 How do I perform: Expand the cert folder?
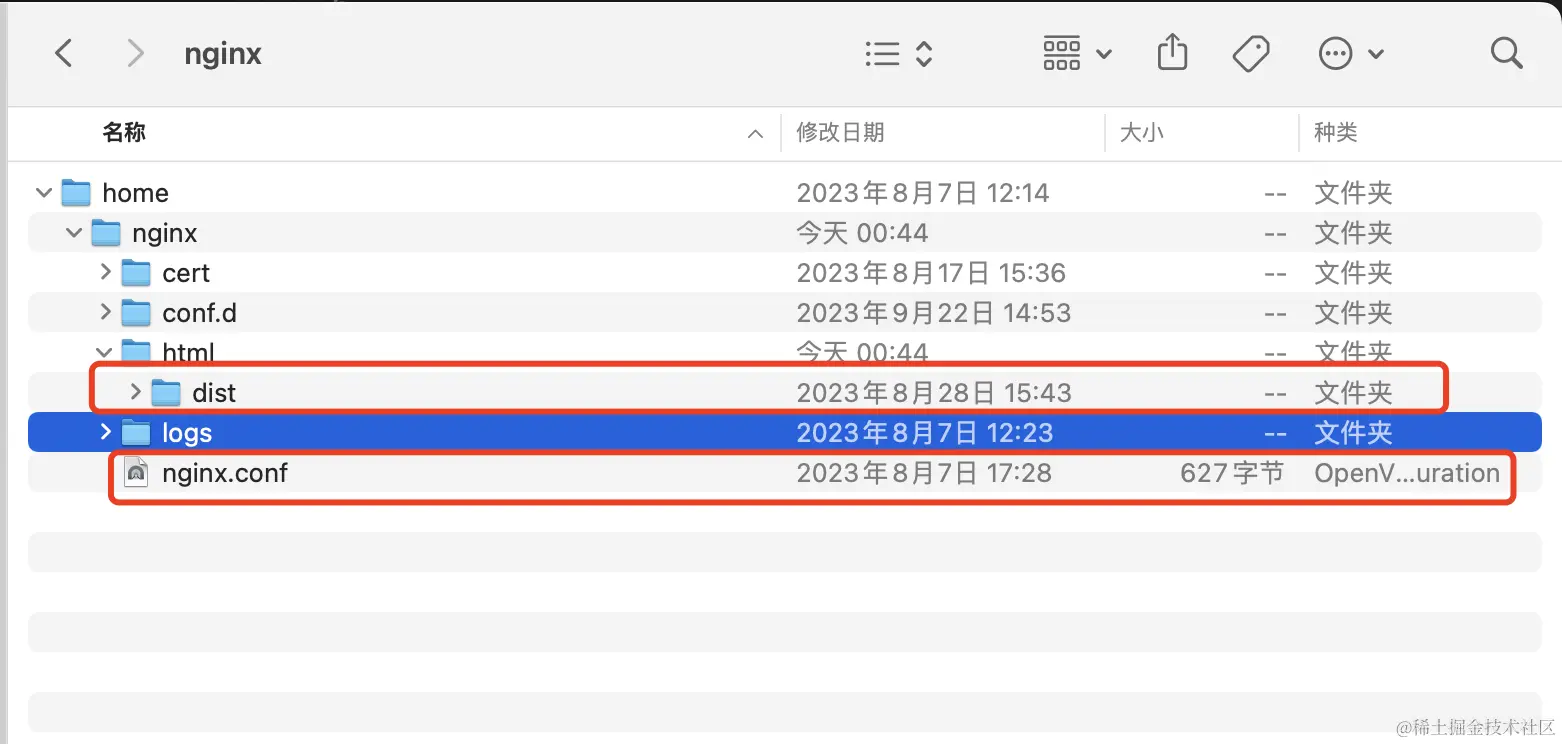(x=104, y=272)
